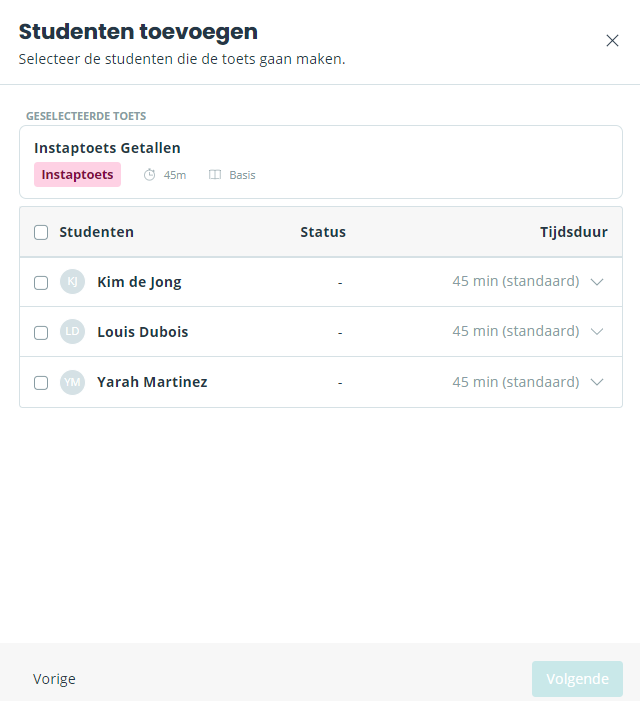Expand Kim de Jong's duration chevron
This screenshot has height=701, width=640.
[x=597, y=282]
